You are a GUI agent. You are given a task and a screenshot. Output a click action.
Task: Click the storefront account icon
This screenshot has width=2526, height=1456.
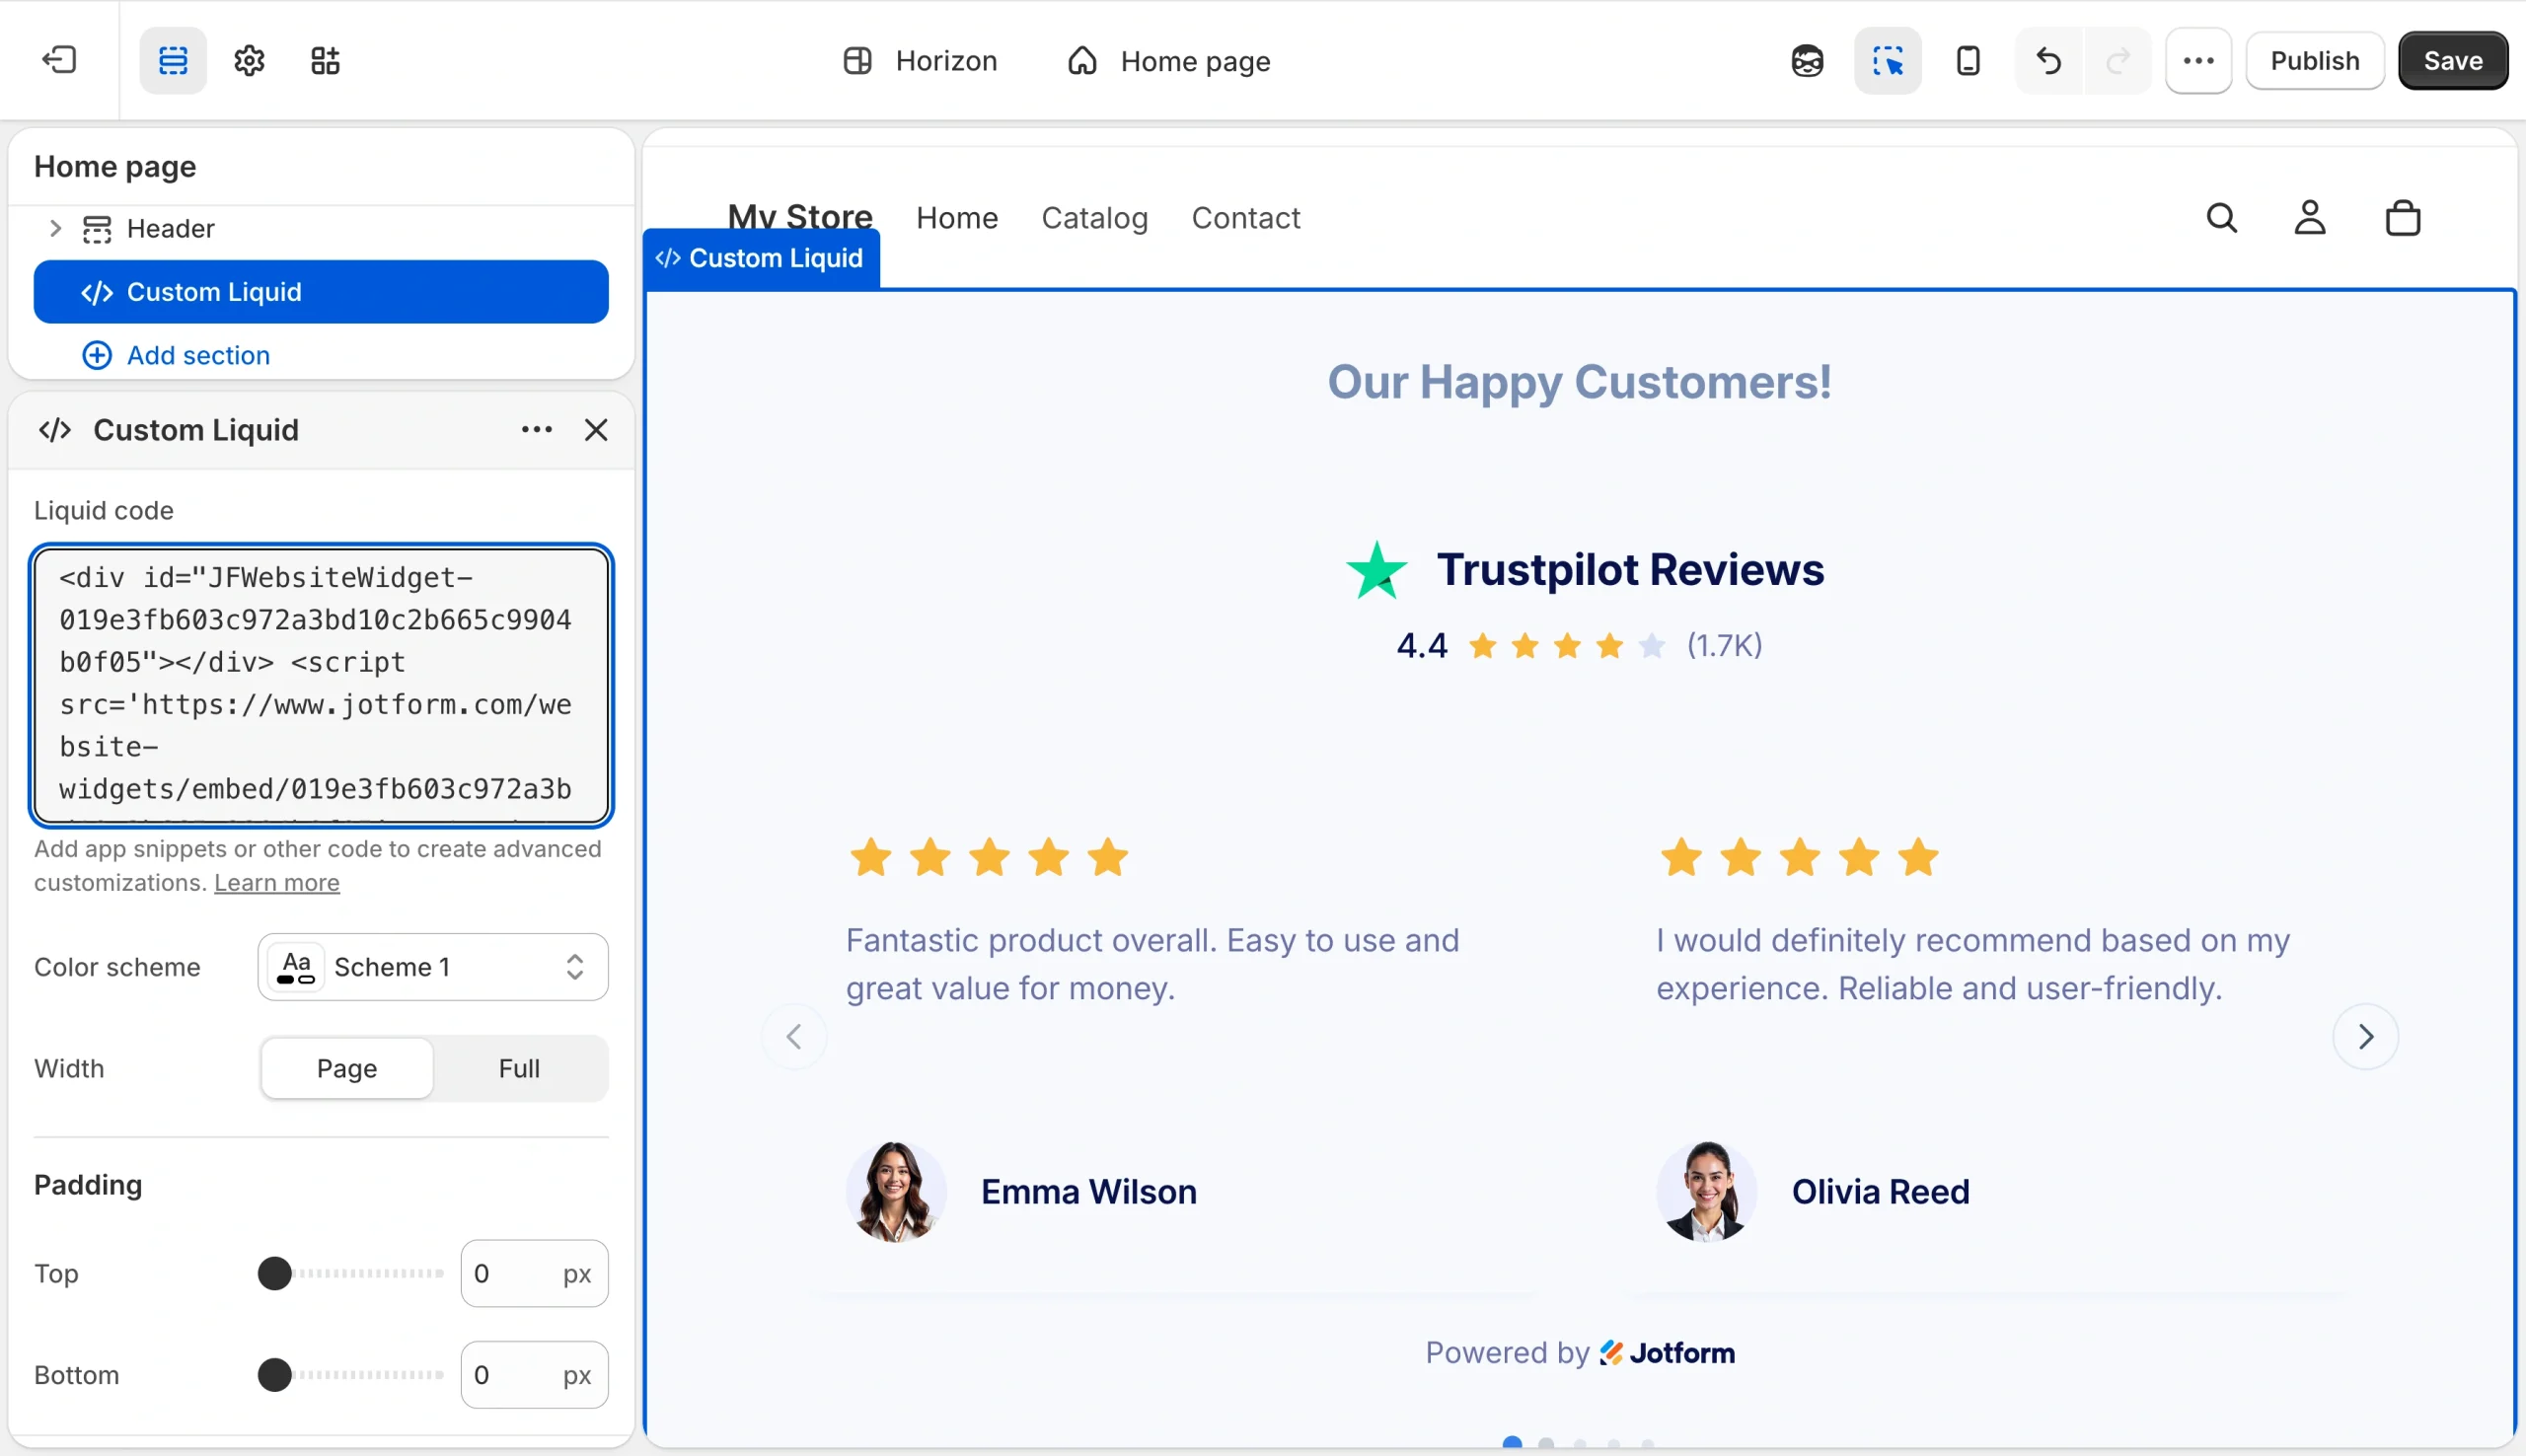(2309, 218)
